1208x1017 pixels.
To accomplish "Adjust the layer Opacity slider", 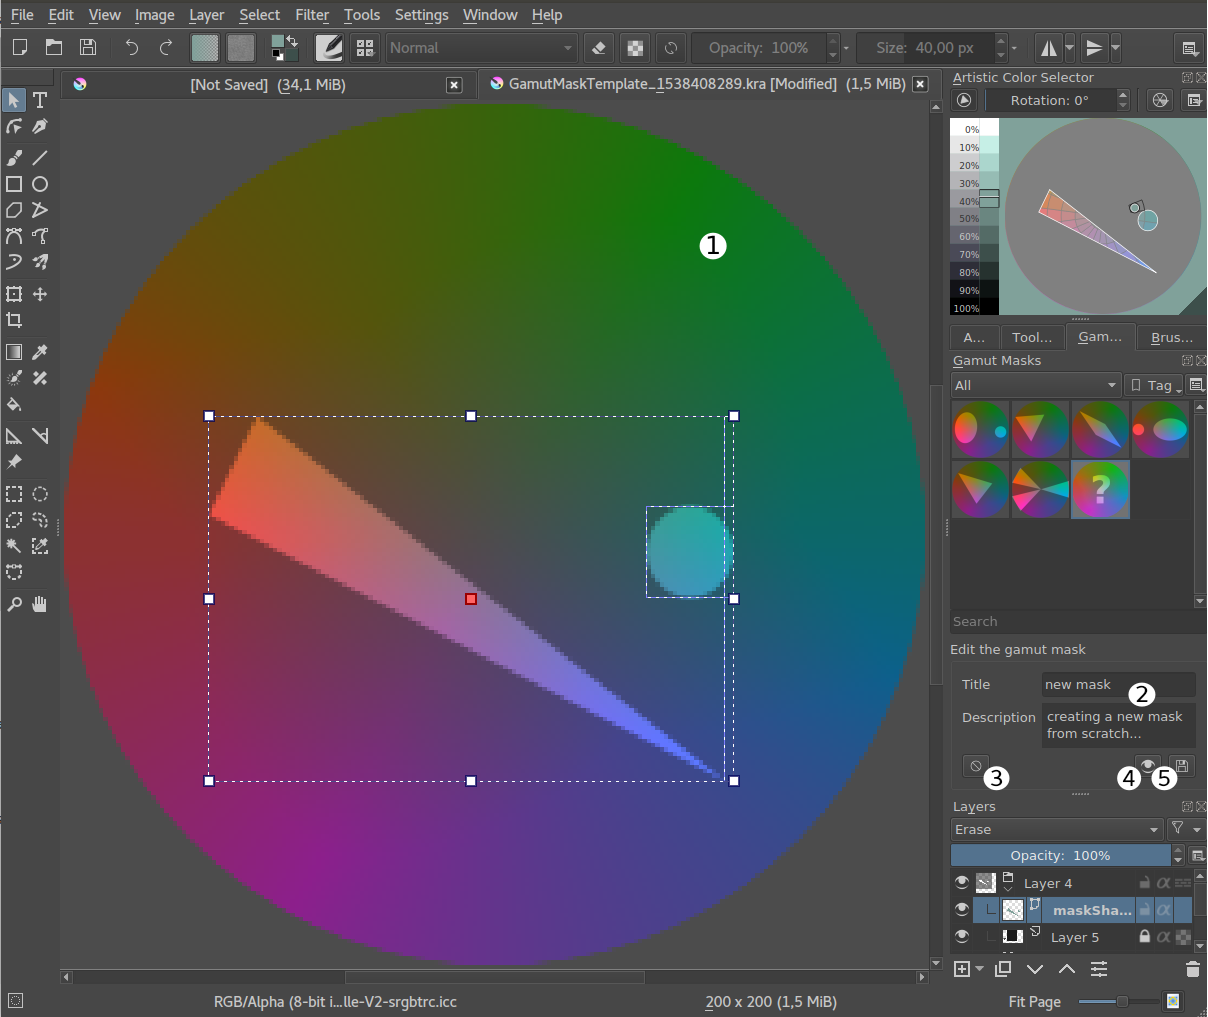I will 1062,855.
